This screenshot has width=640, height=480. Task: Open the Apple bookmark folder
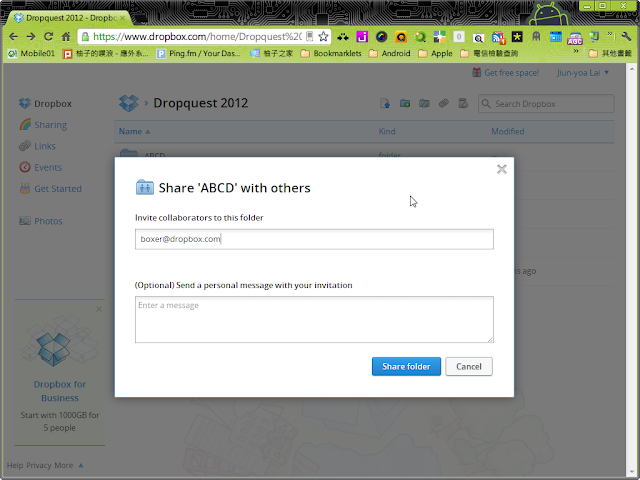pyautogui.click(x=436, y=53)
